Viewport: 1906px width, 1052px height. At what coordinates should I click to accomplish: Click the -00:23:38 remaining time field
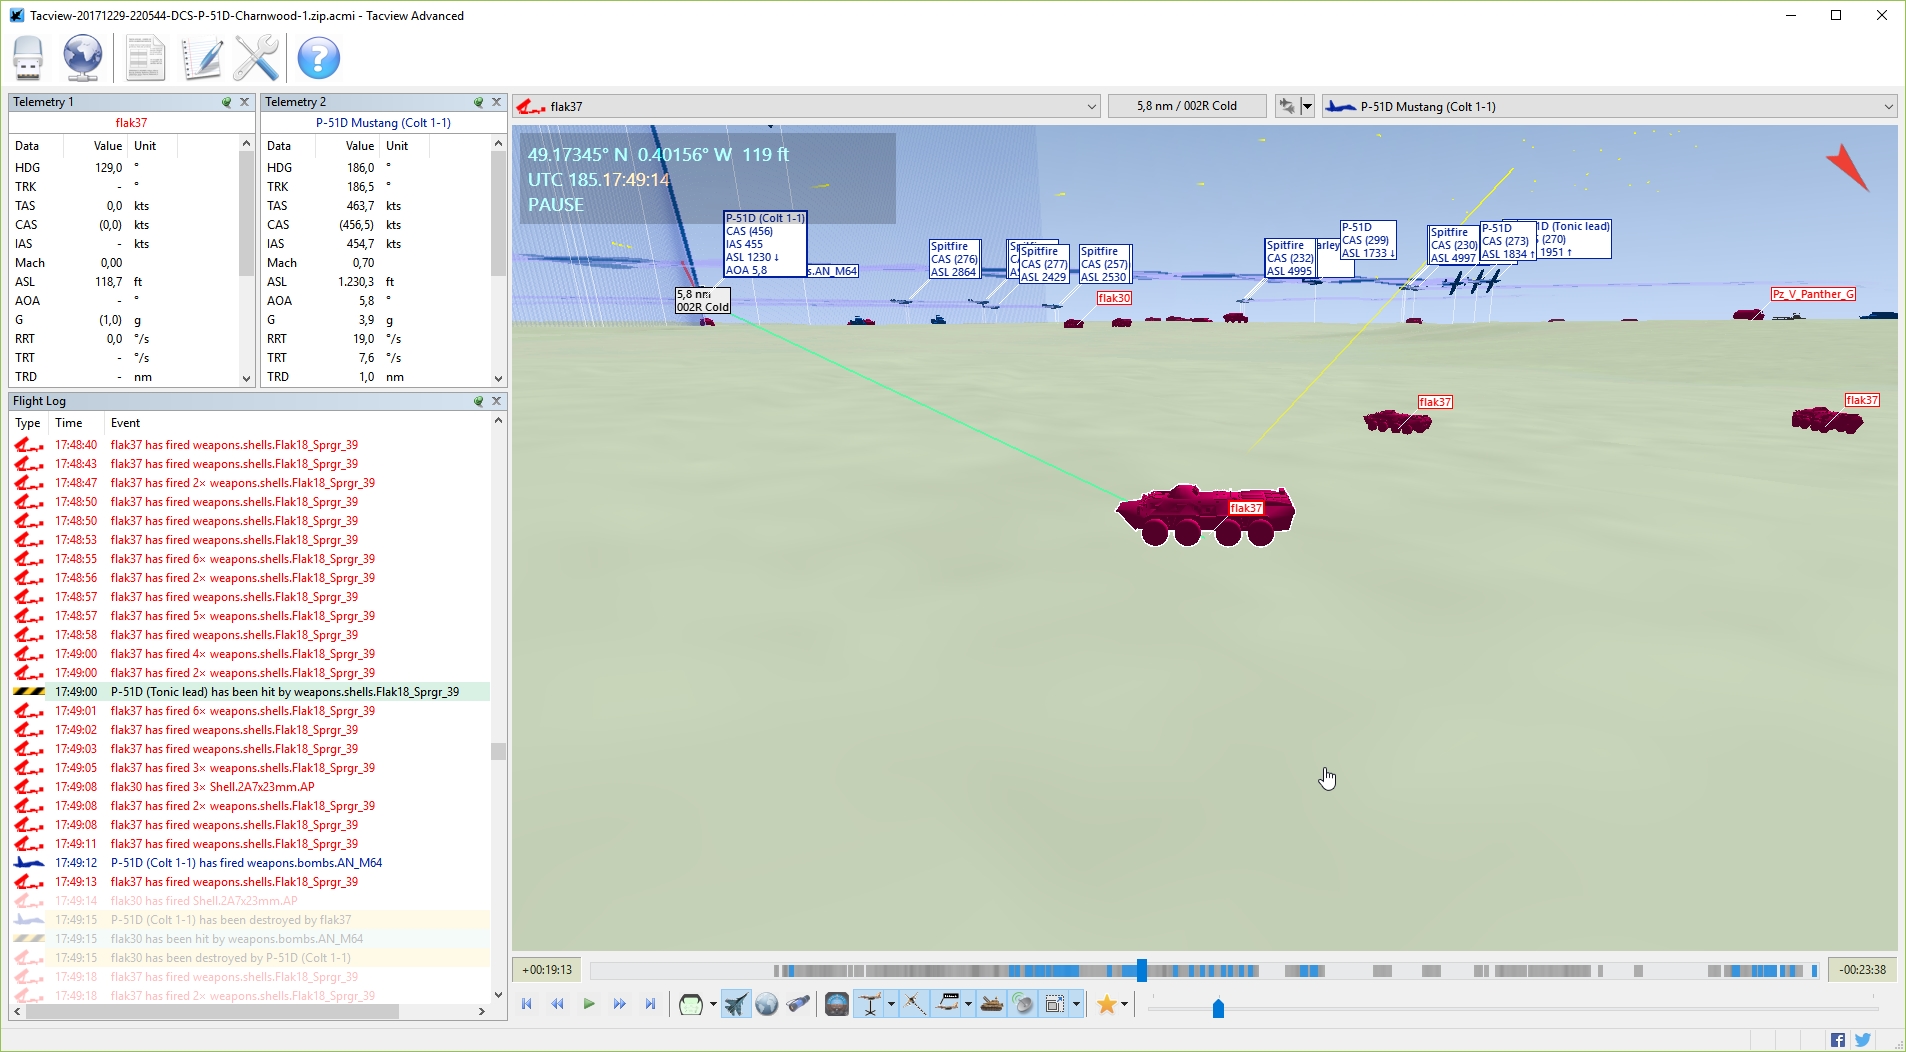[1862, 970]
